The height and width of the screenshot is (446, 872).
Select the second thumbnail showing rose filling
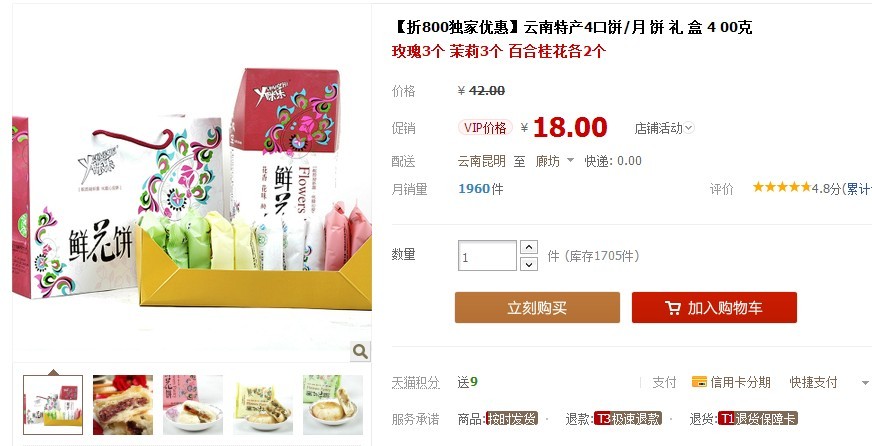[123, 405]
